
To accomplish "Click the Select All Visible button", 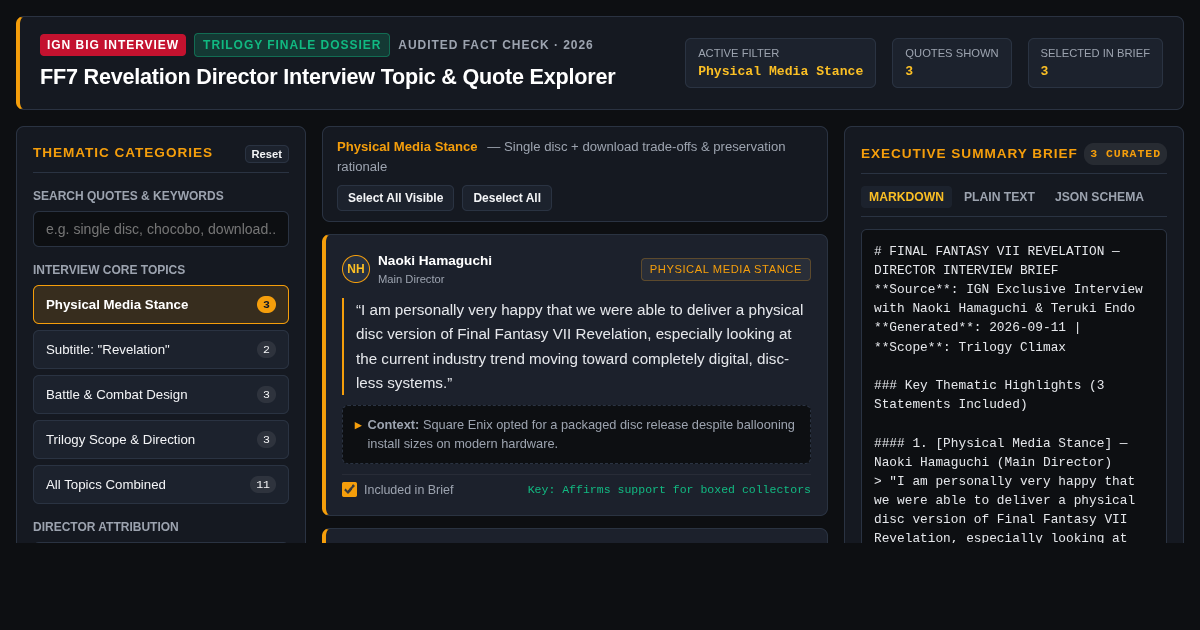I will (x=395, y=198).
